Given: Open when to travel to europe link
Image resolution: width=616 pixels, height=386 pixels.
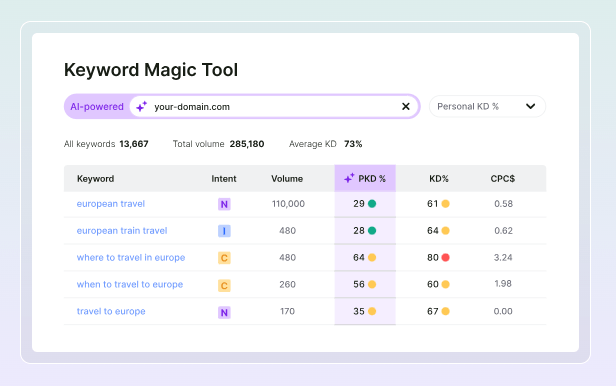Looking at the screenshot, I should (x=130, y=284).
